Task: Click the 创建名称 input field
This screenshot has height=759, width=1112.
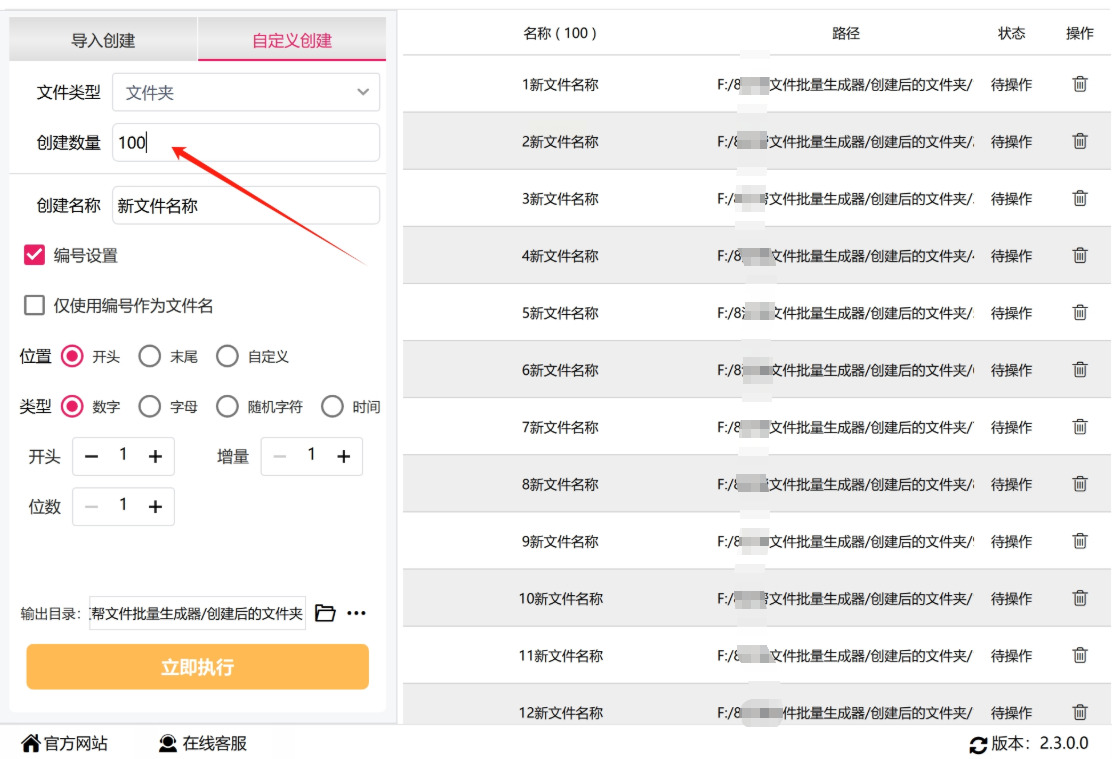Action: [246, 206]
